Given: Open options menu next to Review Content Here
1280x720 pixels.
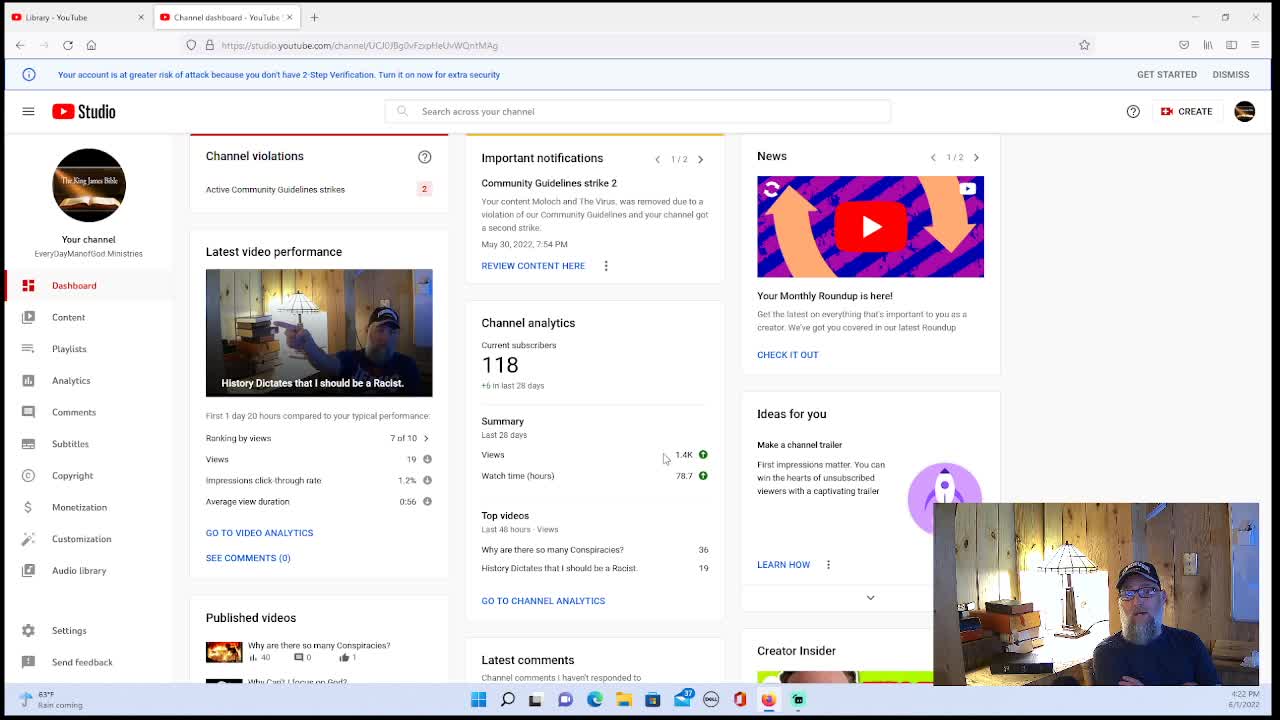Looking at the screenshot, I should [x=606, y=266].
